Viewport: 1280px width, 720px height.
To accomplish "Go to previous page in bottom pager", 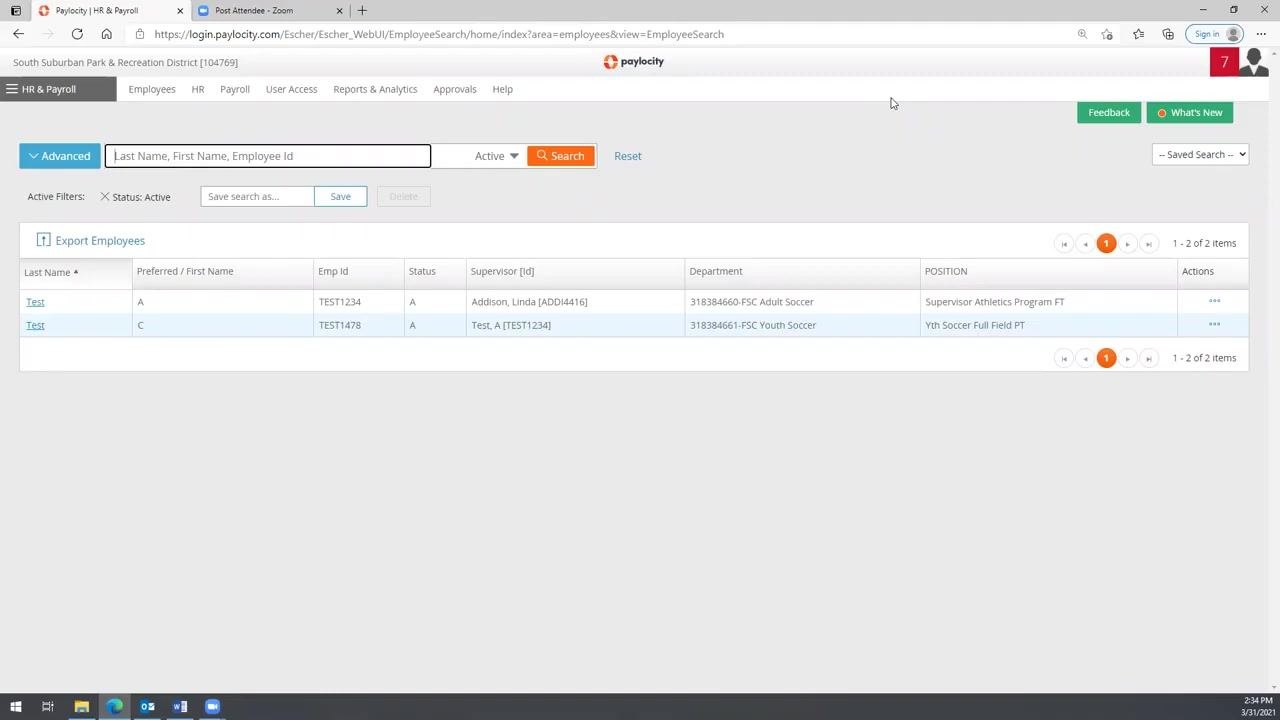I will pyautogui.click(x=1085, y=358).
